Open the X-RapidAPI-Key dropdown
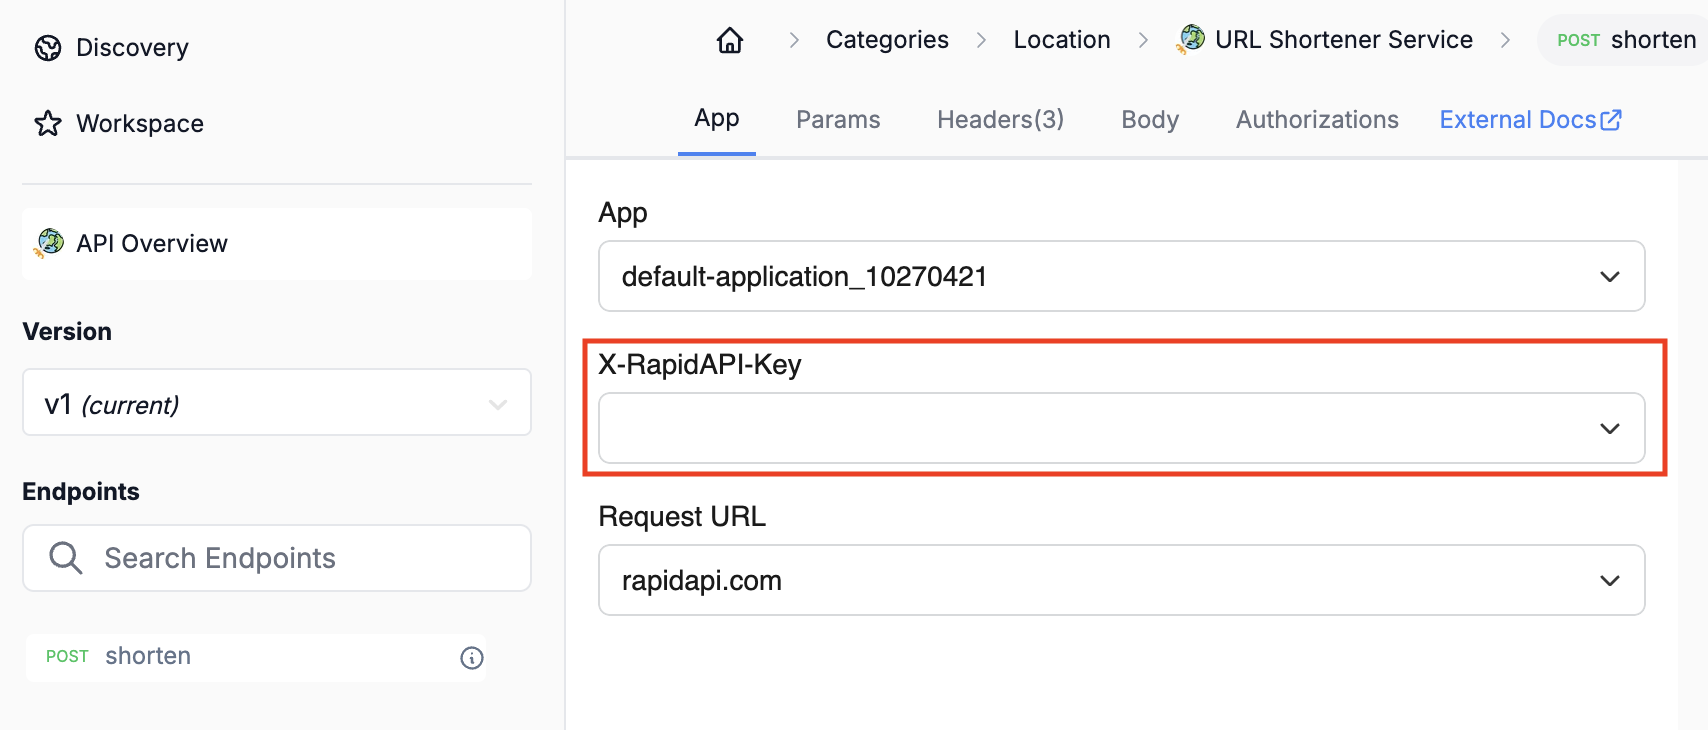The width and height of the screenshot is (1708, 730). click(x=1122, y=428)
